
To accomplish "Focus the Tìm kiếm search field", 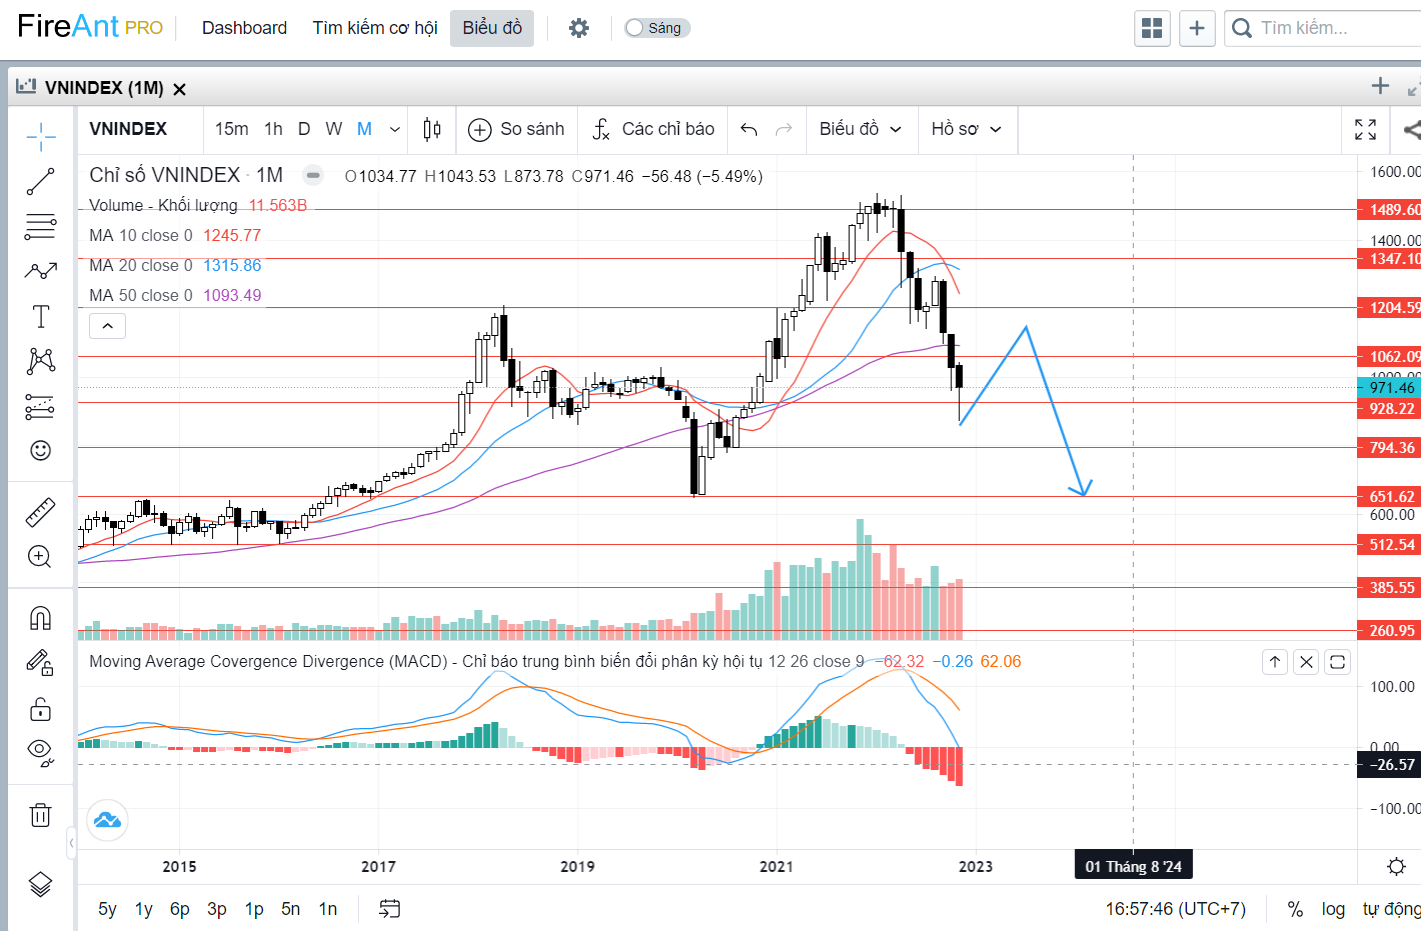I will coord(1330,28).
